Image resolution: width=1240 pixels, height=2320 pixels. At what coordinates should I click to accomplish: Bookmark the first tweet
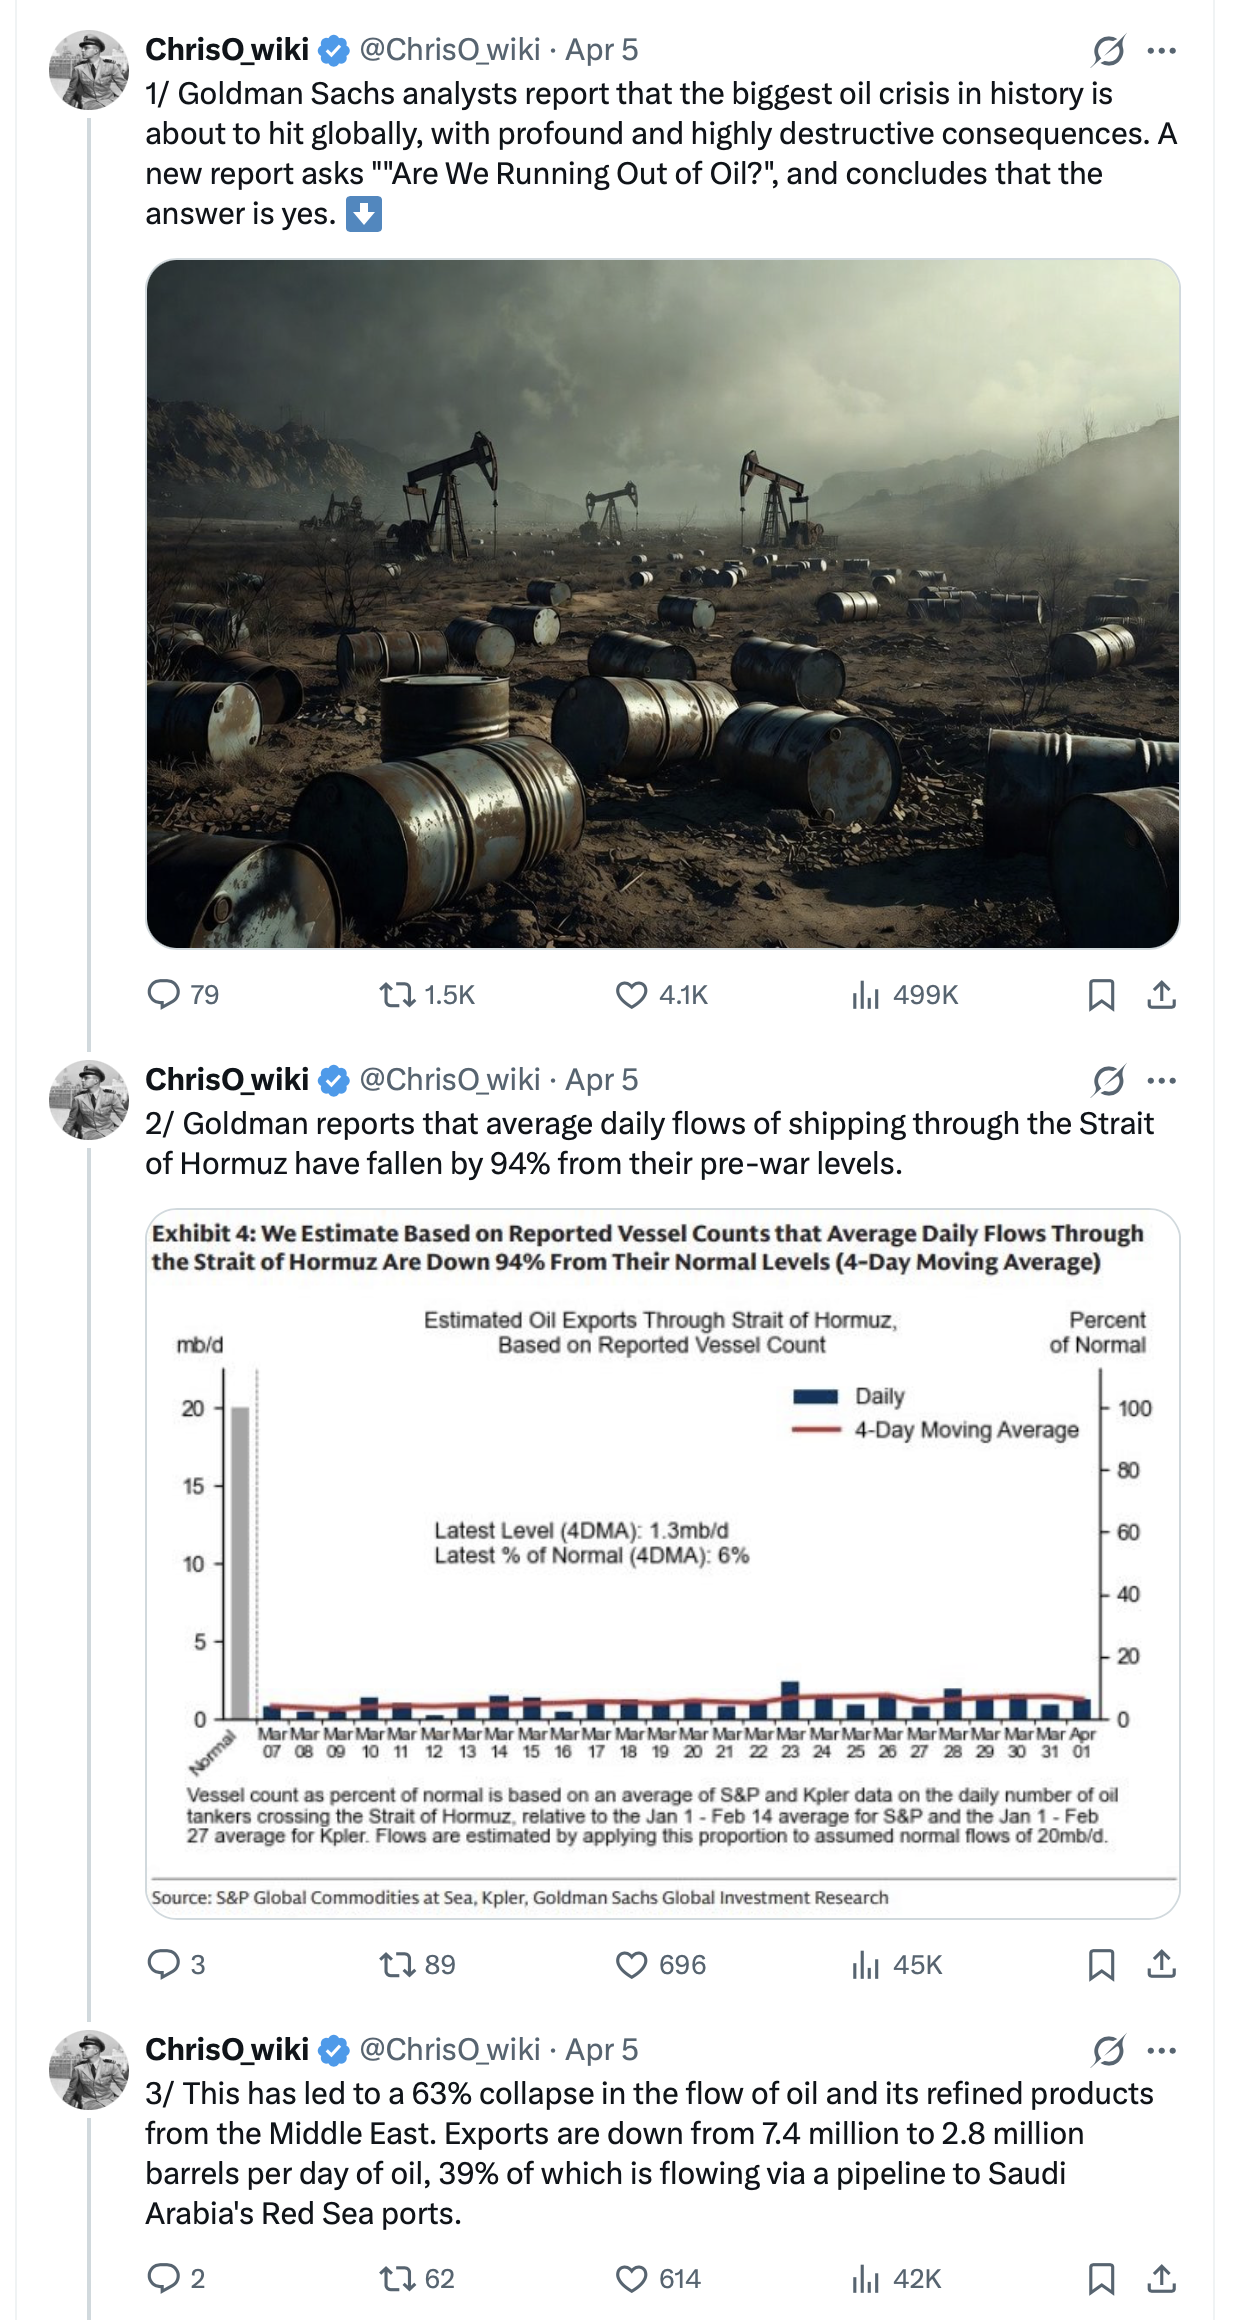click(1101, 994)
